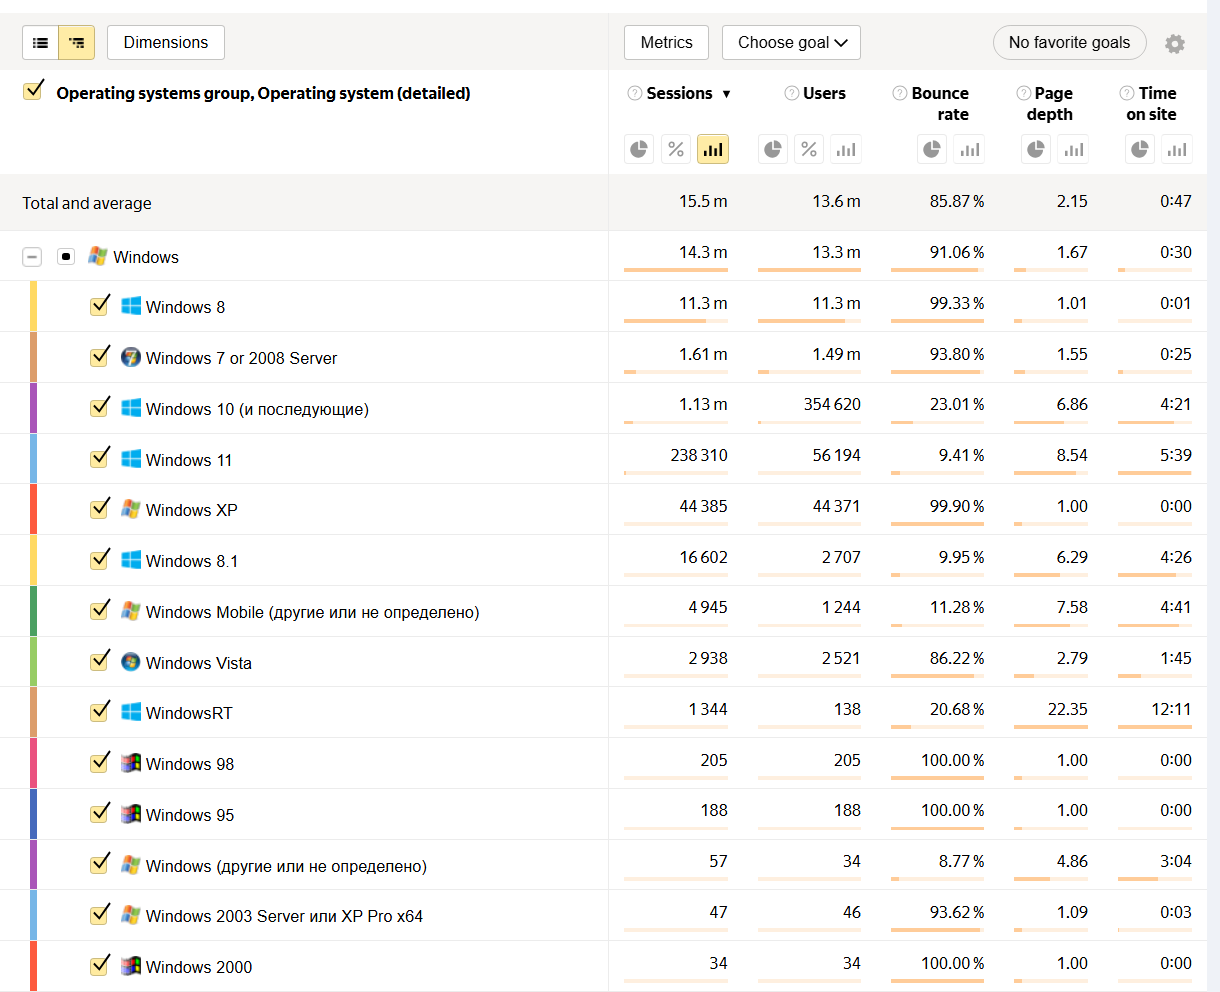
Task: Sort table by Users column
Action: [824, 93]
